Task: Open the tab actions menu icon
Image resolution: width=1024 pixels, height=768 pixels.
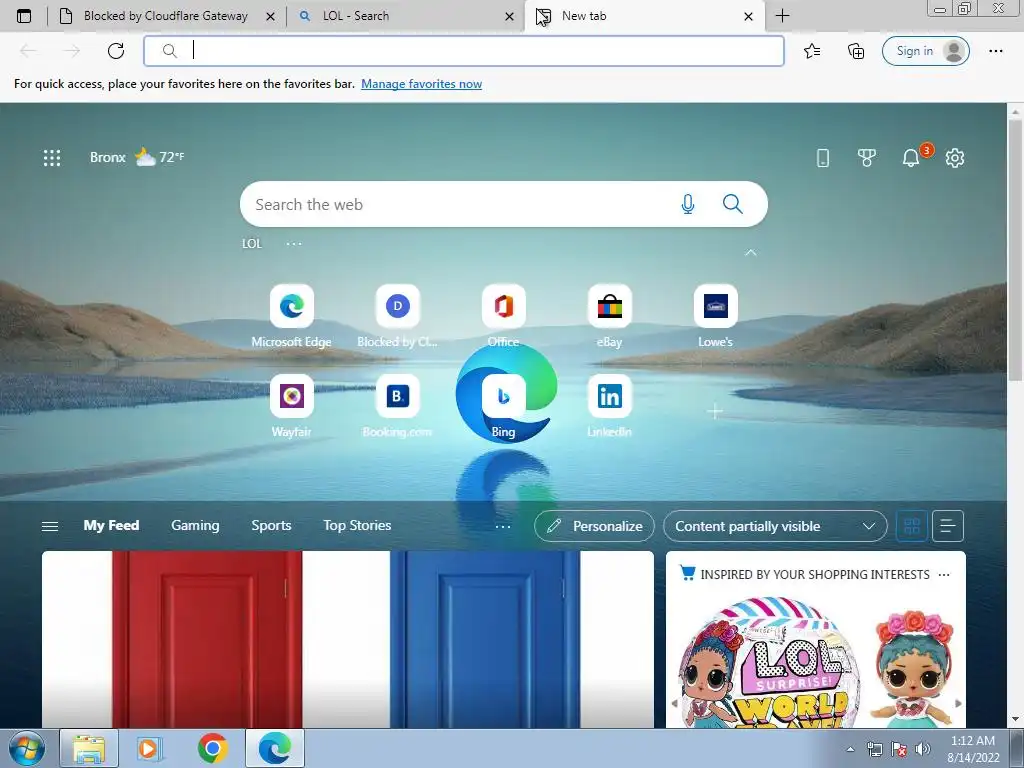Action: 24,16
